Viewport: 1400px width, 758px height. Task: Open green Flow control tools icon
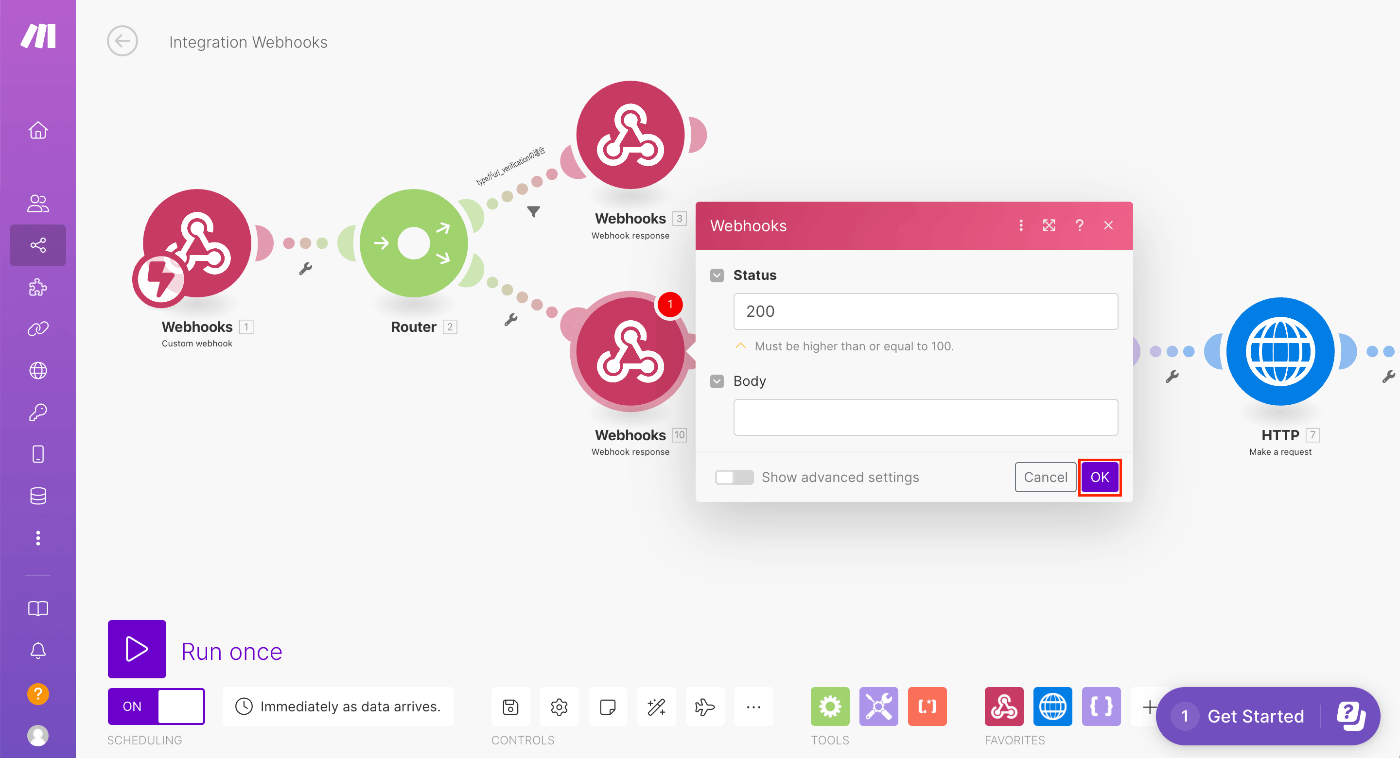(x=830, y=707)
